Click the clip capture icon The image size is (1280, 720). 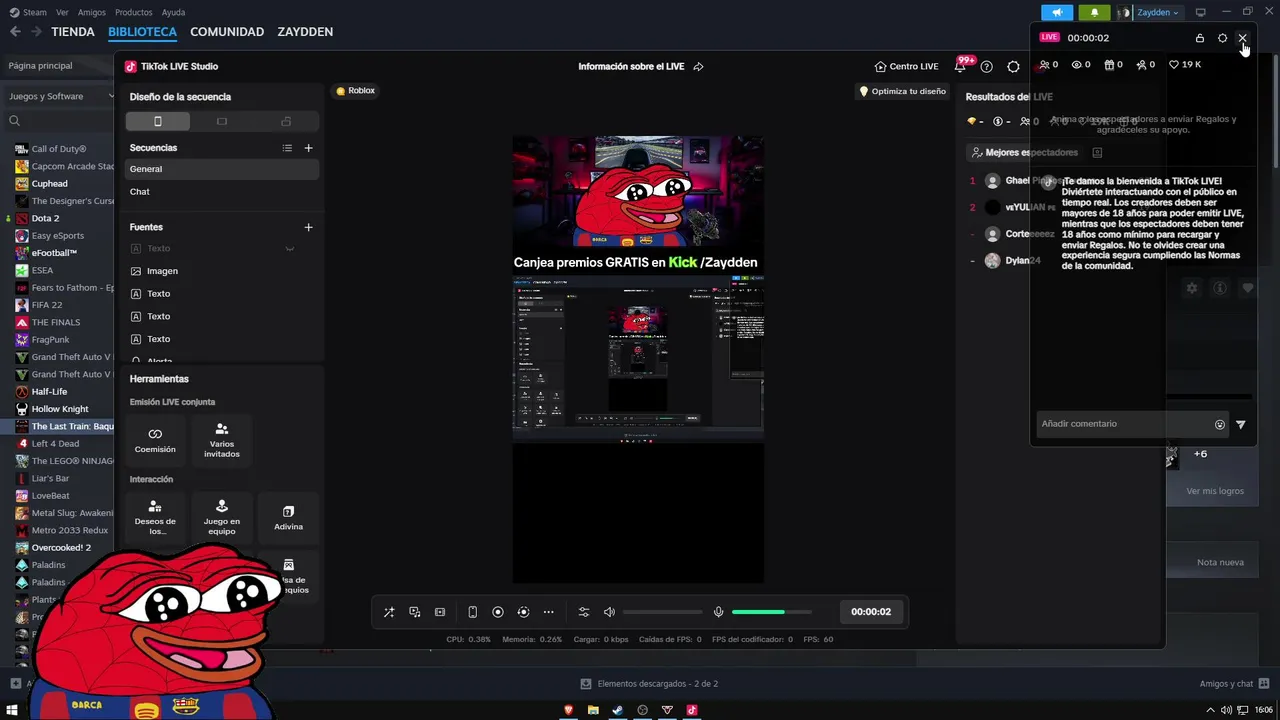point(440,612)
